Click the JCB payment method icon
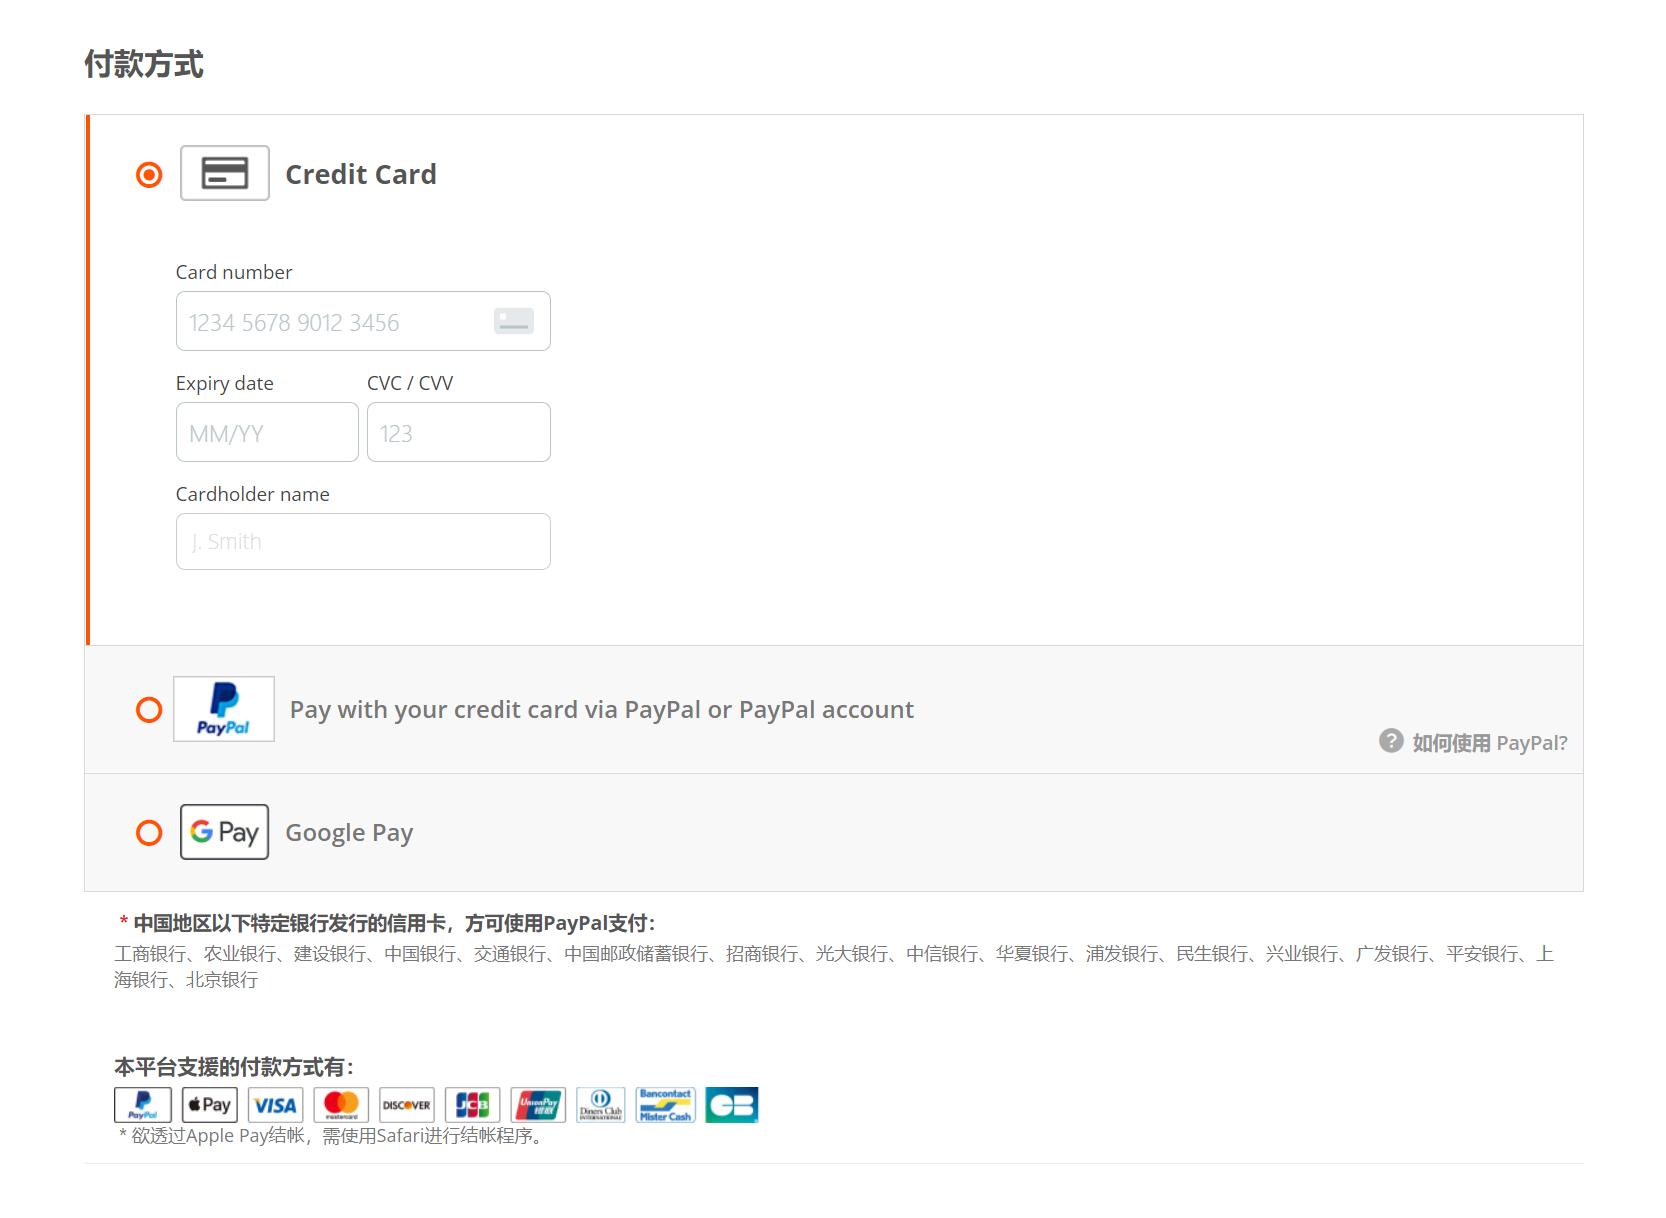Screen dimensions: 1666x1218 click(472, 1104)
